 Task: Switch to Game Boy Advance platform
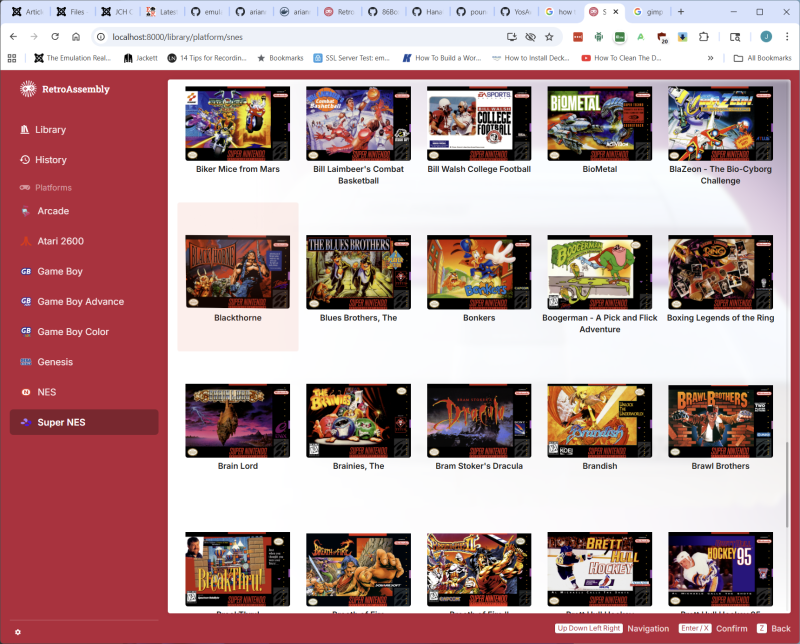80,301
